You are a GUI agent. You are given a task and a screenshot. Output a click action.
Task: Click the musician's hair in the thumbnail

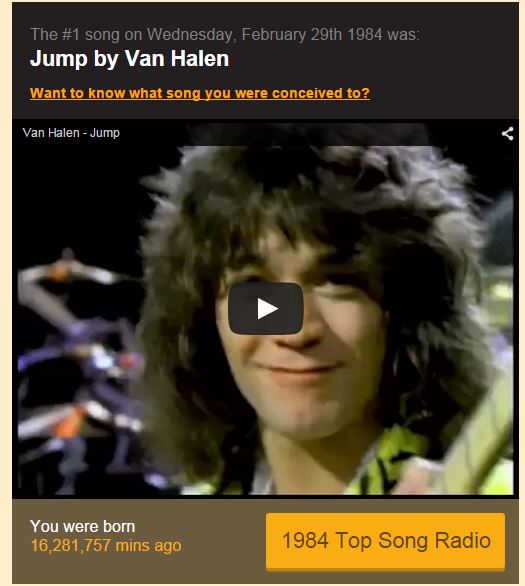306,194
